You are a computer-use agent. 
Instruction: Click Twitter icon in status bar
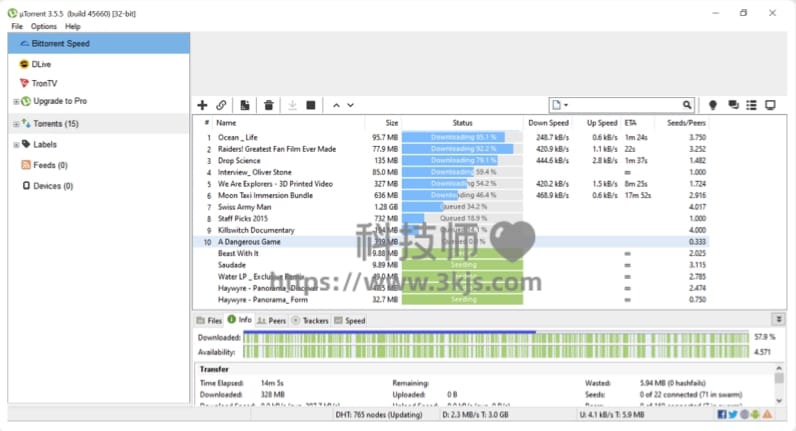coord(733,415)
